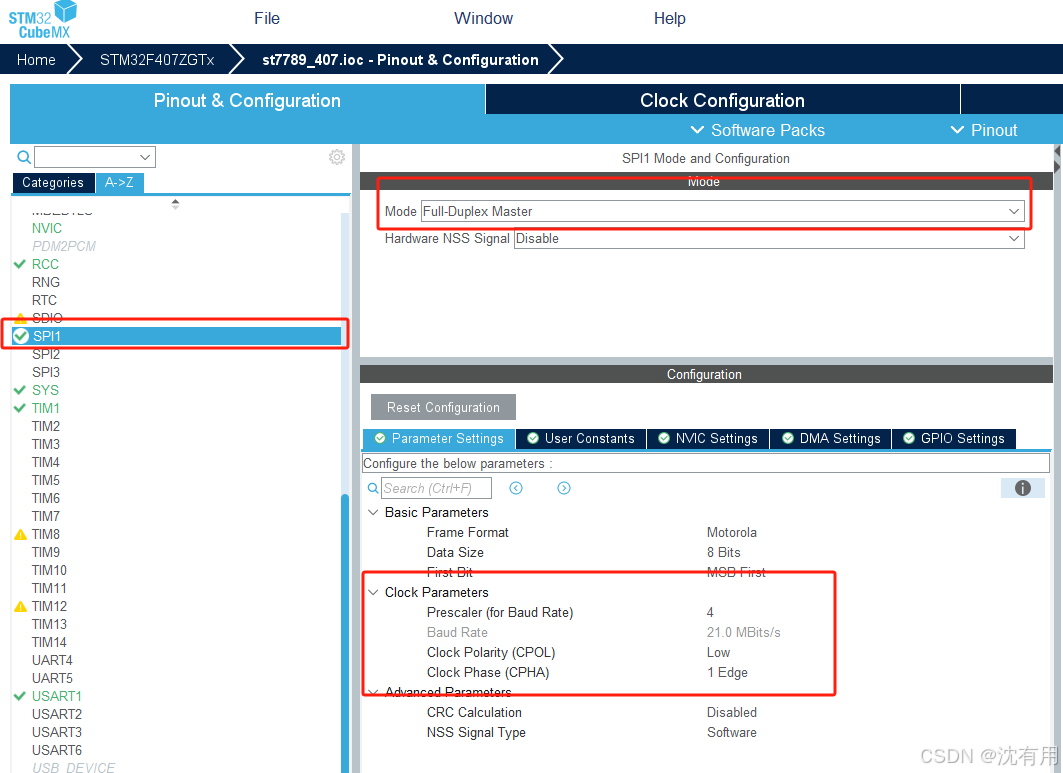1063x773 pixels.
Task: Open the Window menu
Action: [x=483, y=19]
